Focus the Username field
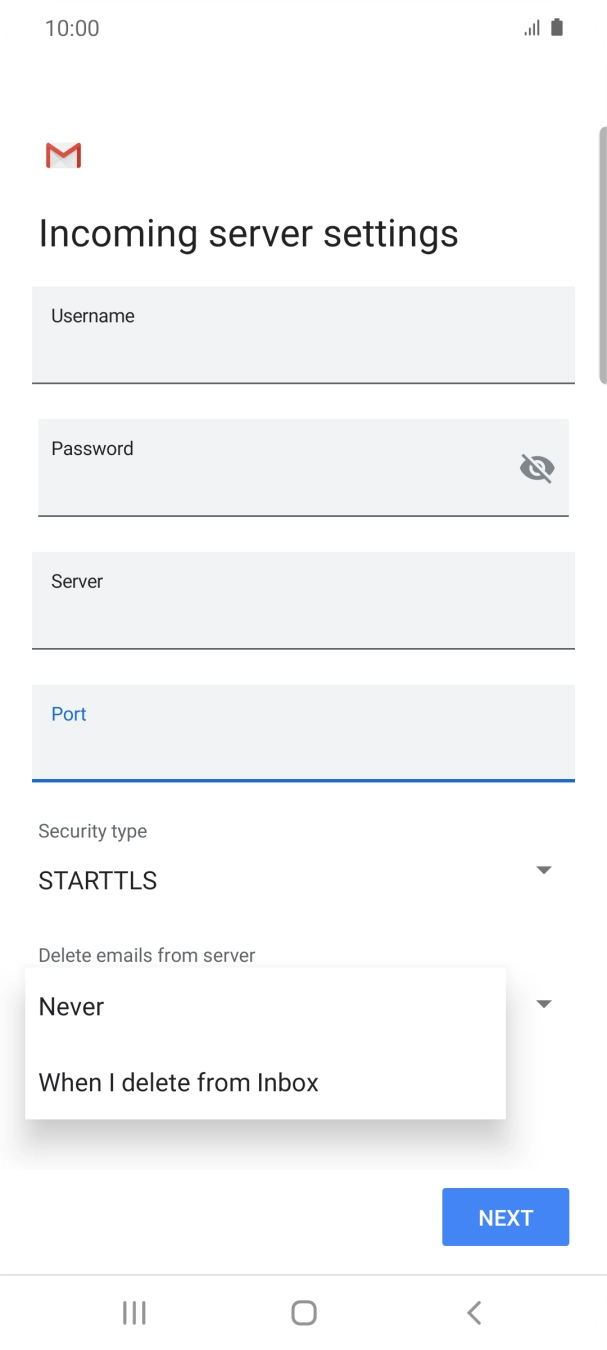607x1350 pixels. (303, 335)
